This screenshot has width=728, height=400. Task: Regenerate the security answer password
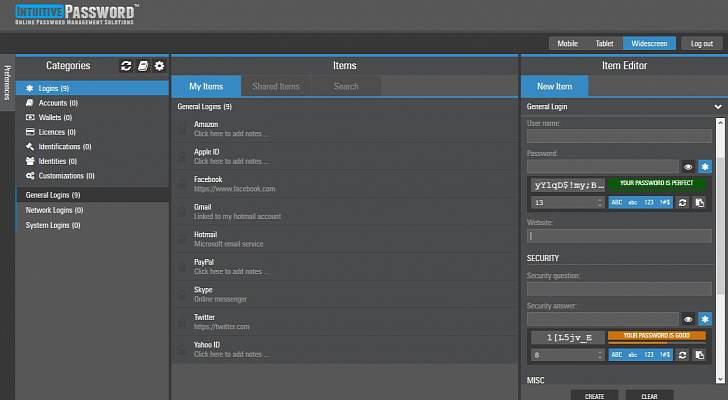click(682, 354)
